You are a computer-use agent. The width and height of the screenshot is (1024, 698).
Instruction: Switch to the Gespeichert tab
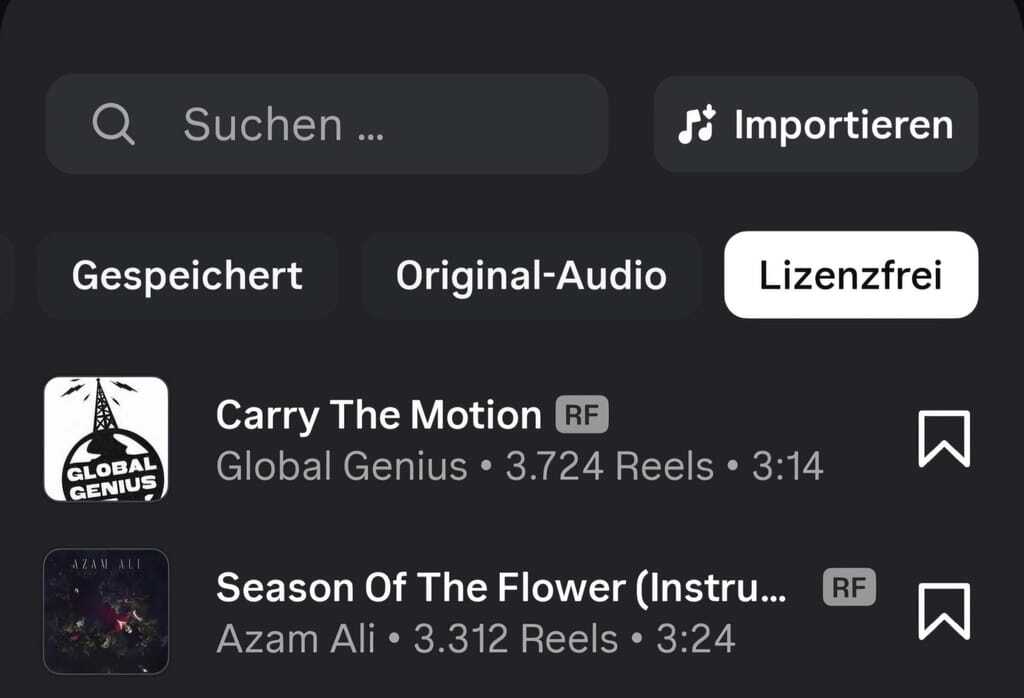[187, 275]
